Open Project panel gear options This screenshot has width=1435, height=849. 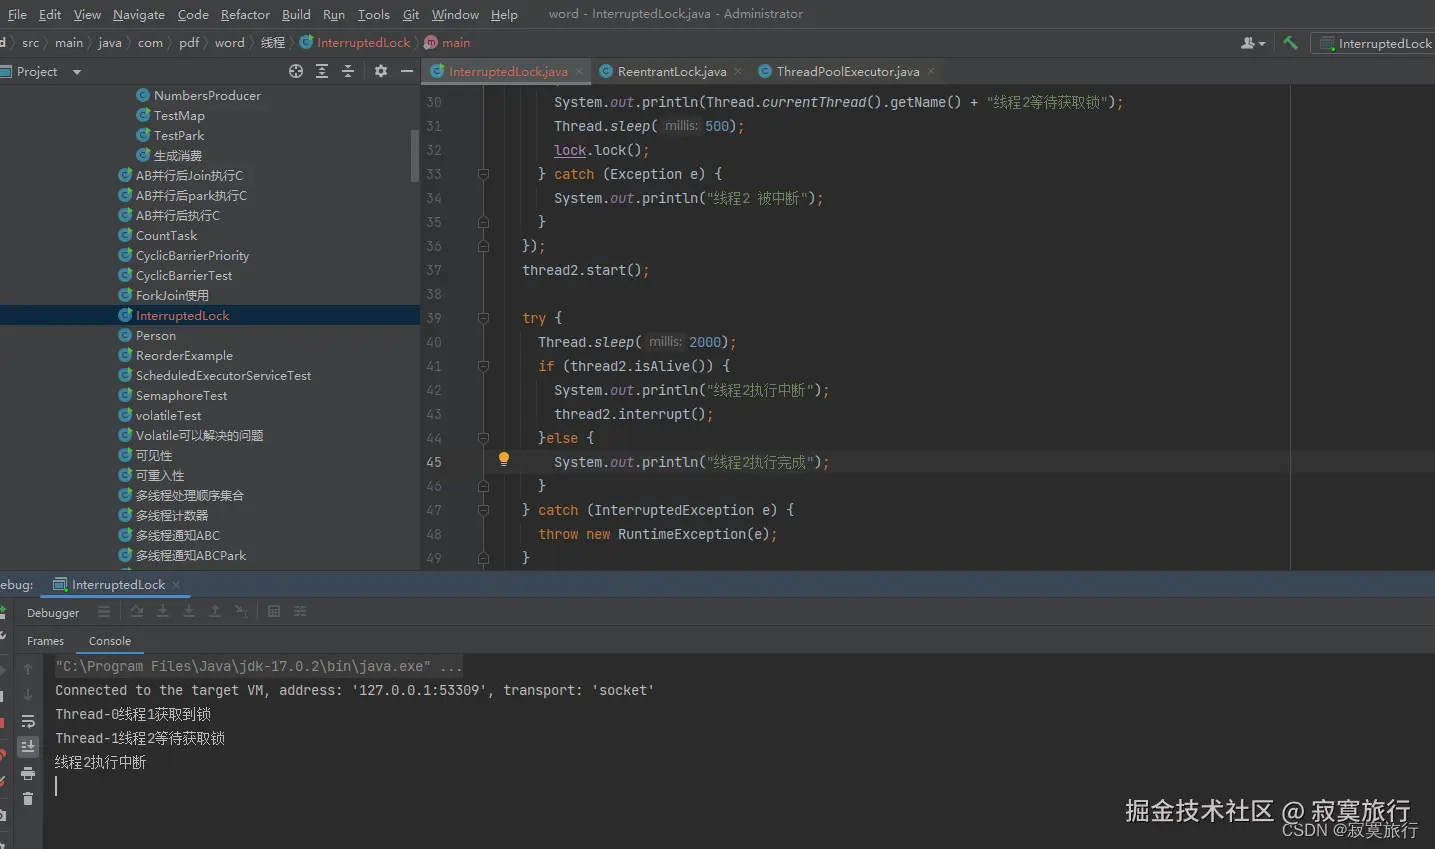pos(381,71)
